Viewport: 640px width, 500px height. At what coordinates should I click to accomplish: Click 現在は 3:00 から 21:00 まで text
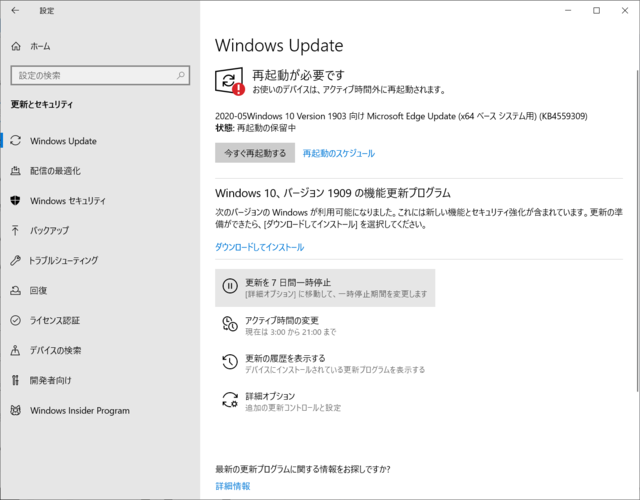click(x=290, y=332)
